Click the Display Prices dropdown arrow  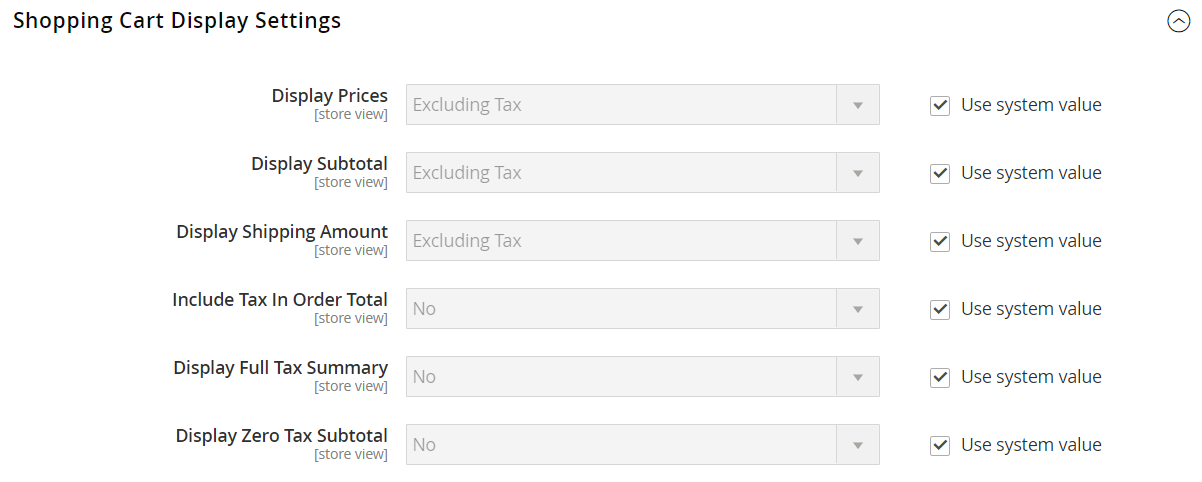pyautogui.click(x=858, y=105)
